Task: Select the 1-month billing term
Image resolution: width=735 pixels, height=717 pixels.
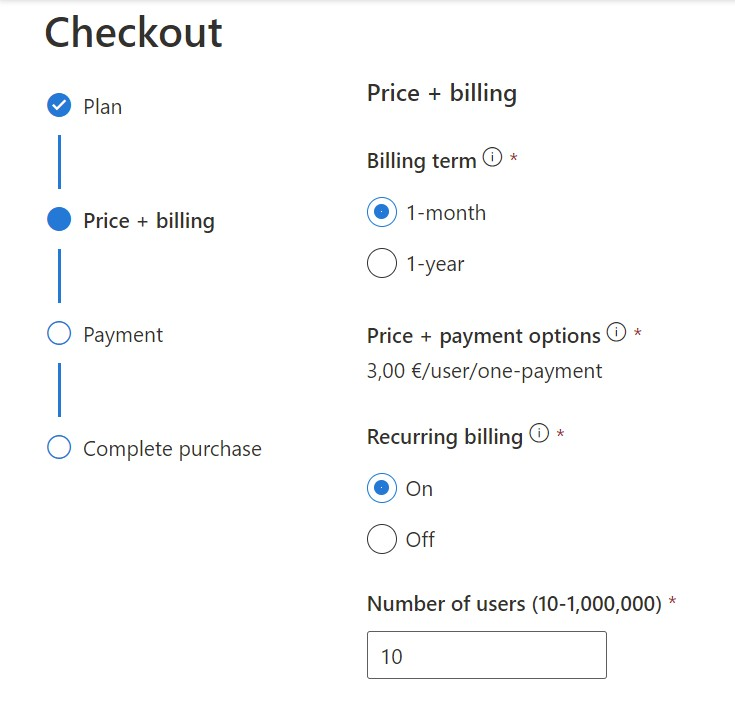Action: click(382, 212)
